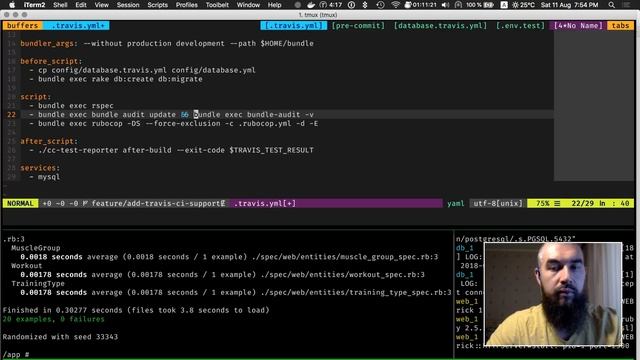The height and width of the screenshot is (360, 640).
Task: Click the script: key
Action: (x=36, y=97)
